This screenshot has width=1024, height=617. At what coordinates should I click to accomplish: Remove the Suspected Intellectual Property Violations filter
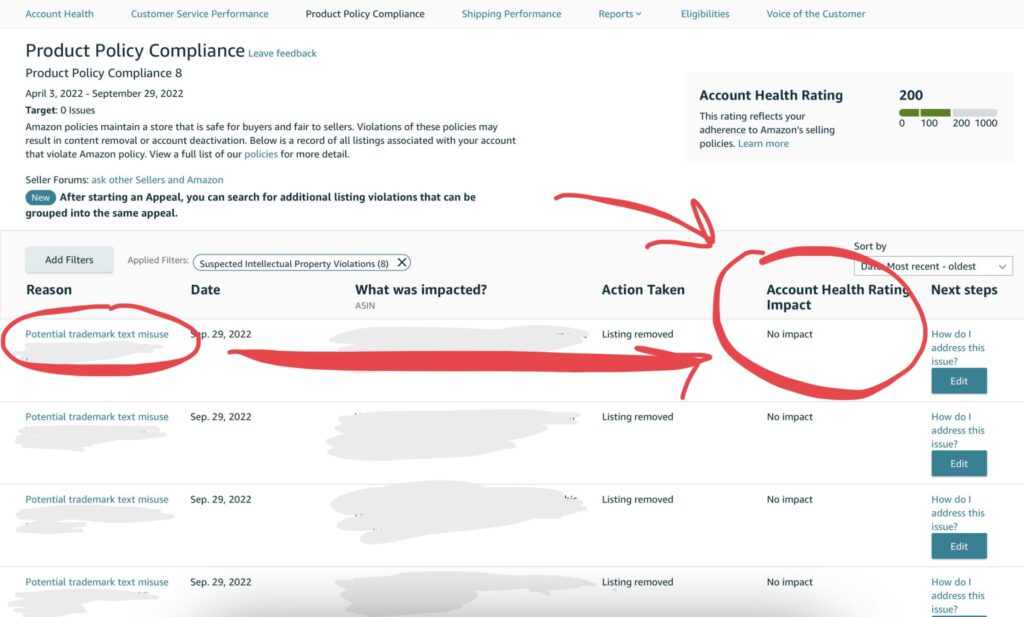coord(402,262)
